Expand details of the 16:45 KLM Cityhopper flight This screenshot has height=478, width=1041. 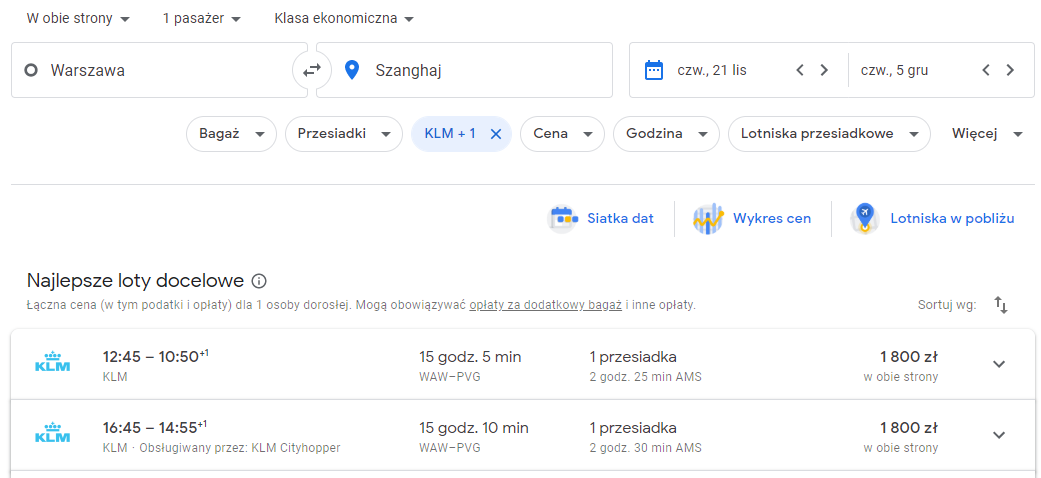999,435
